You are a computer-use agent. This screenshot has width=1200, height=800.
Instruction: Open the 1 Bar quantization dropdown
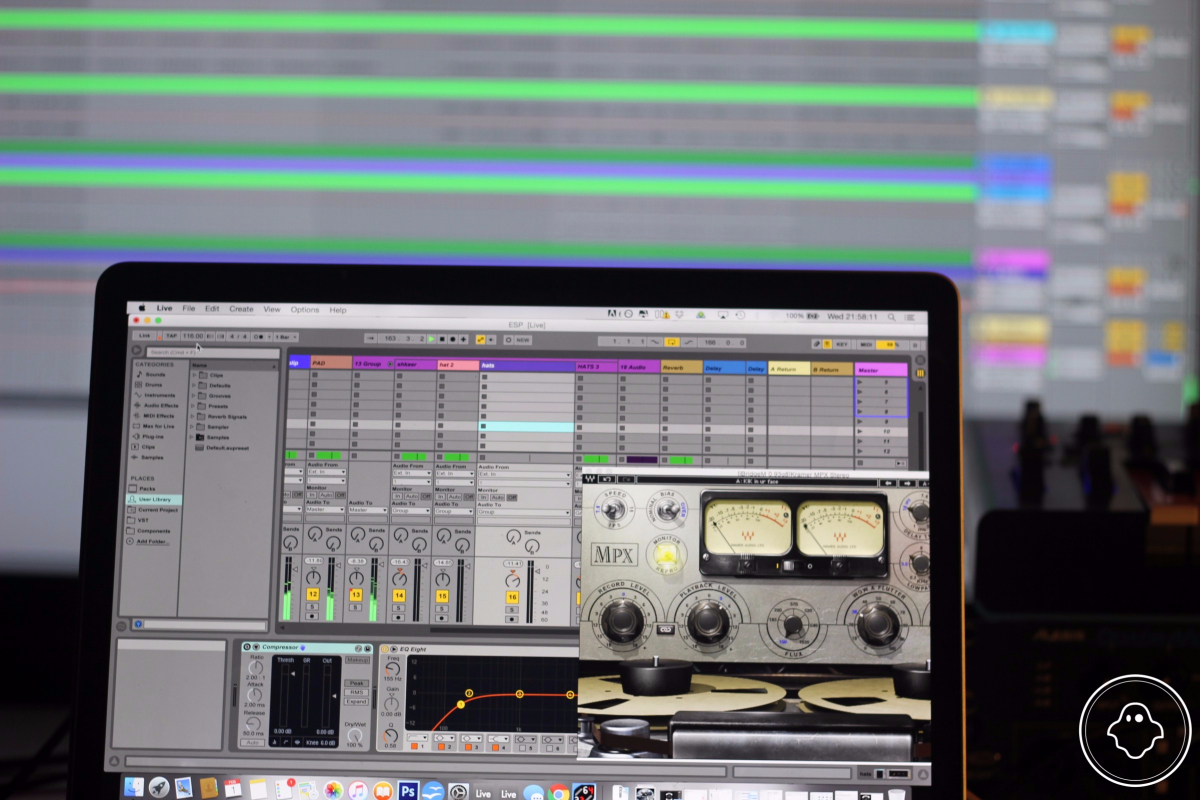(287, 337)
